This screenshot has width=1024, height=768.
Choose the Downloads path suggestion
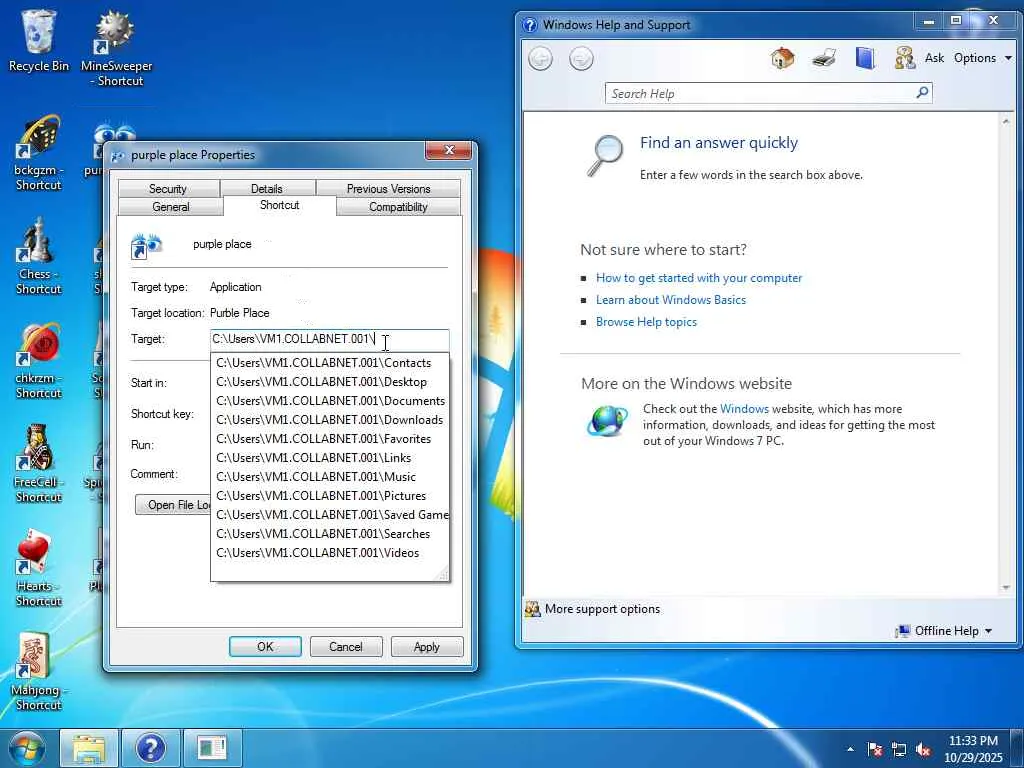(330, 420)
